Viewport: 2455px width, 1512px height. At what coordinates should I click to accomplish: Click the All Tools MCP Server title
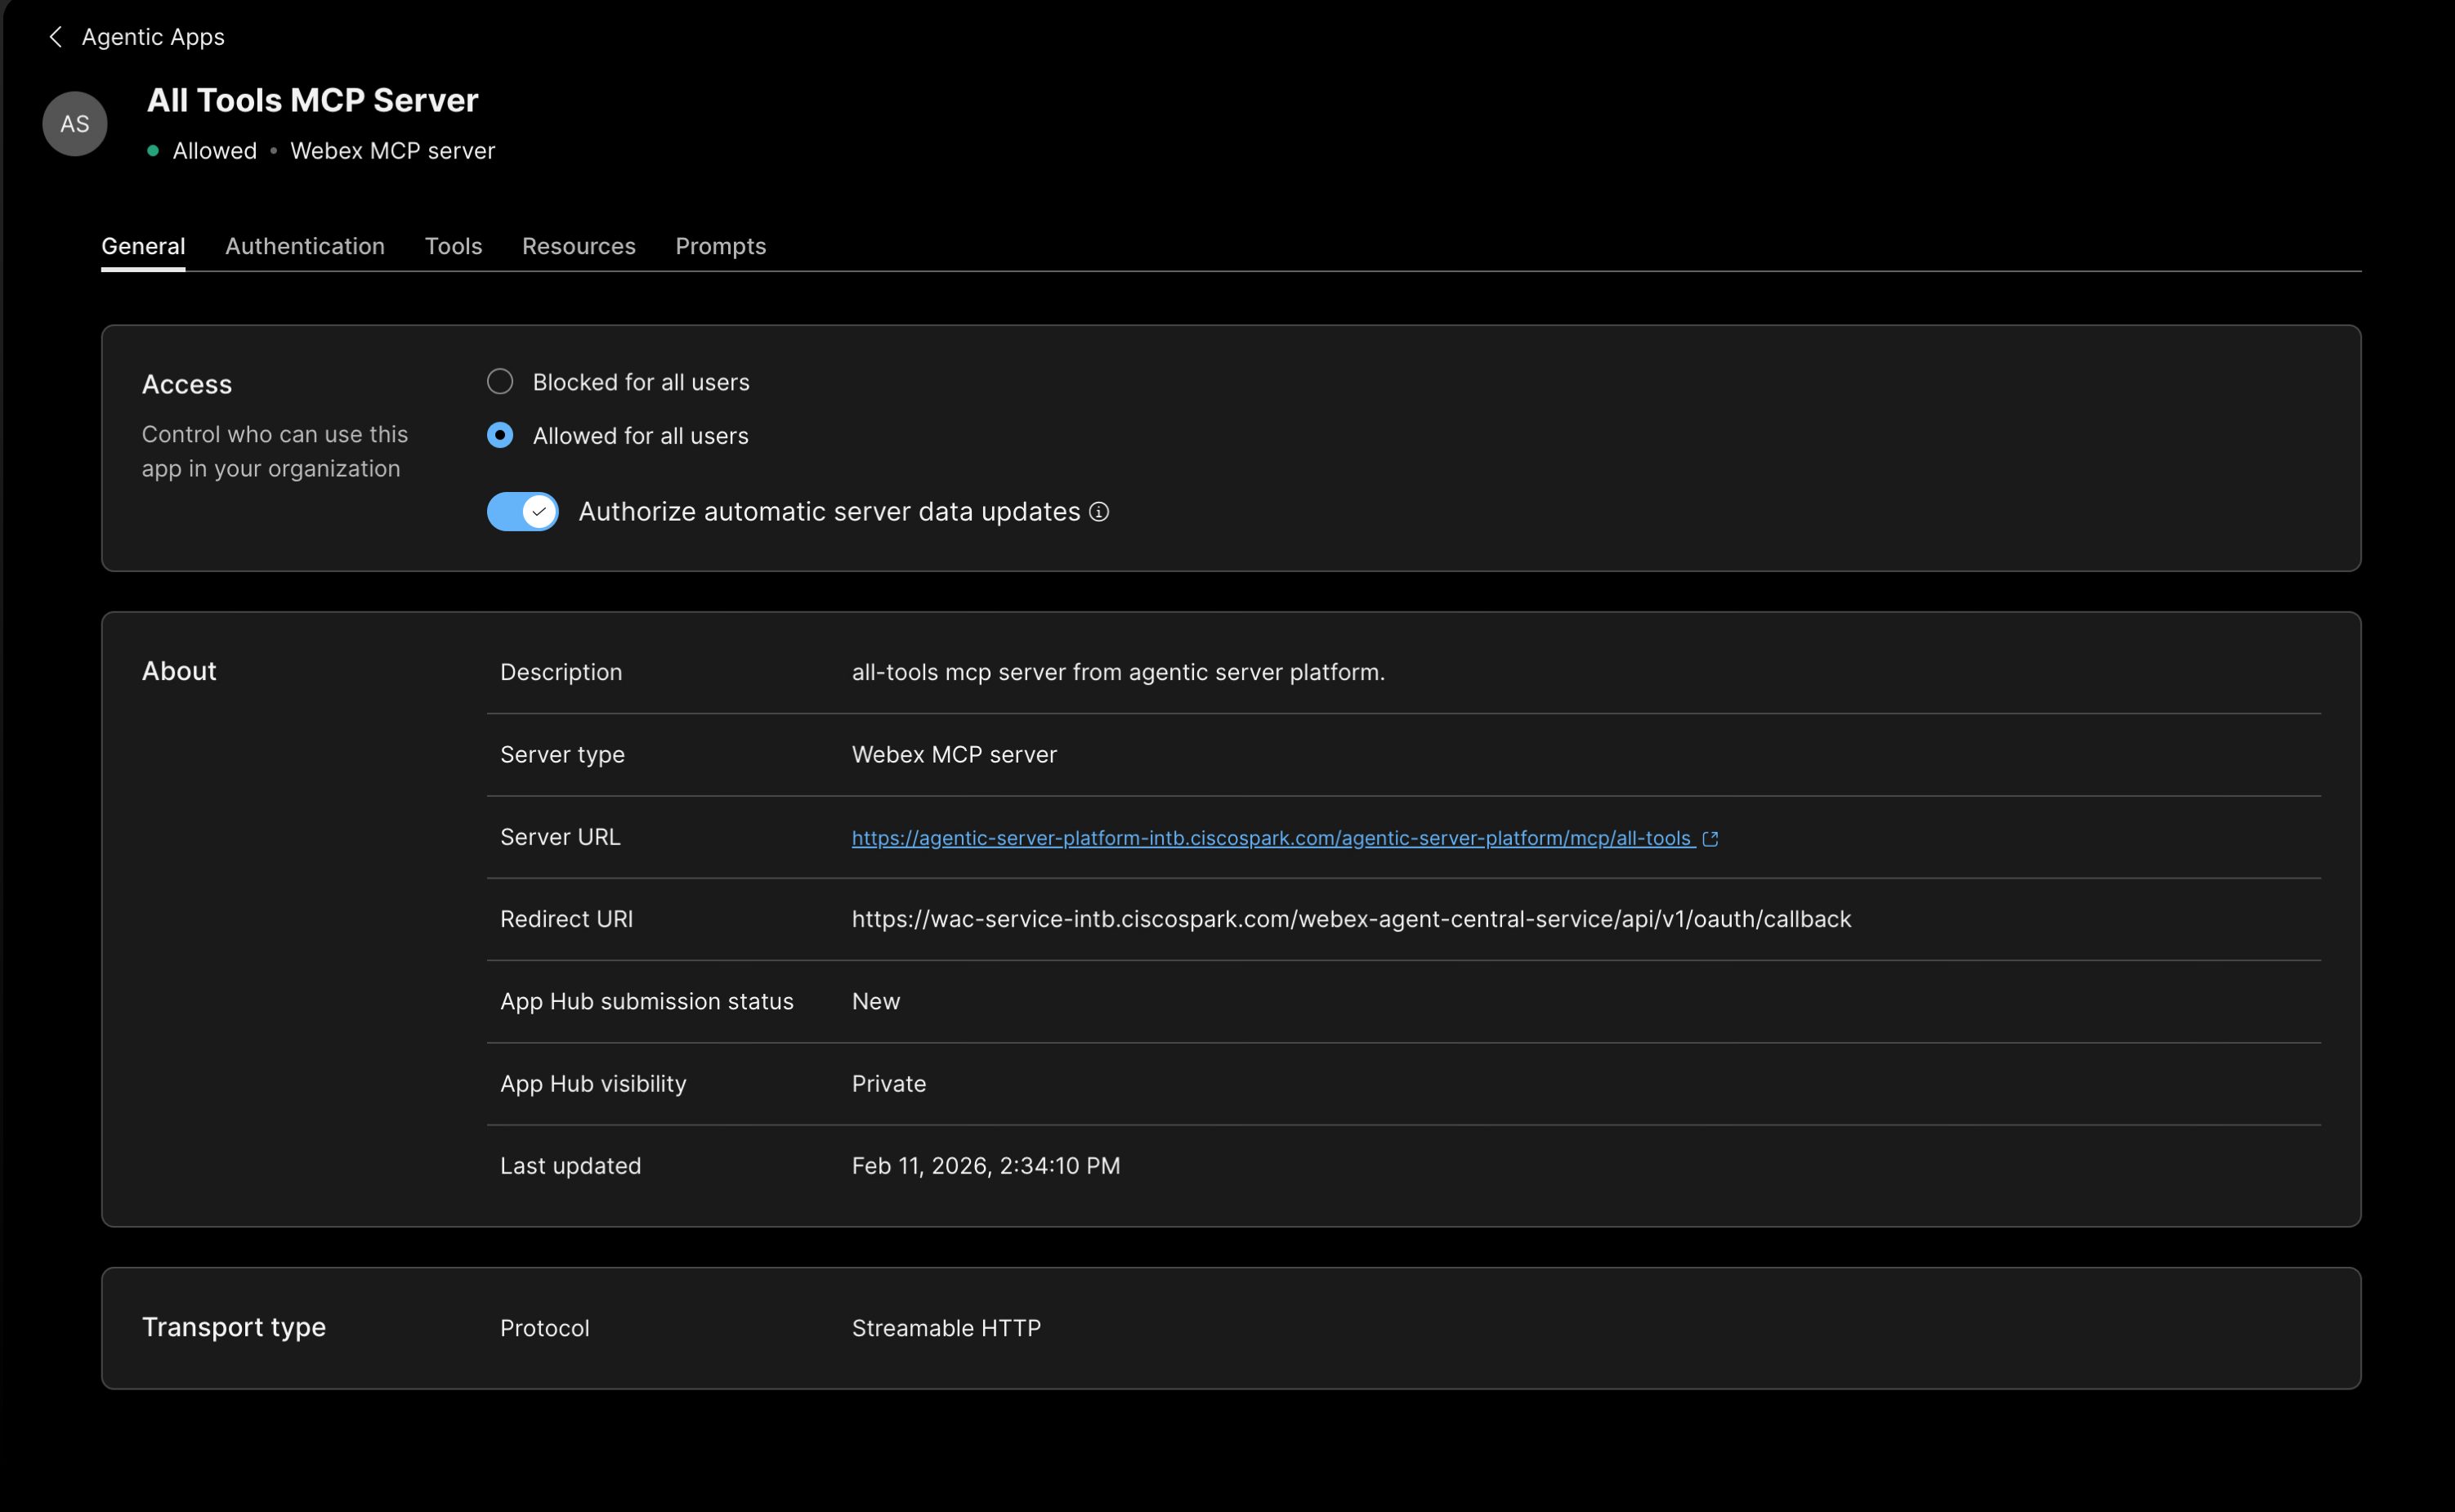(313, 100)
